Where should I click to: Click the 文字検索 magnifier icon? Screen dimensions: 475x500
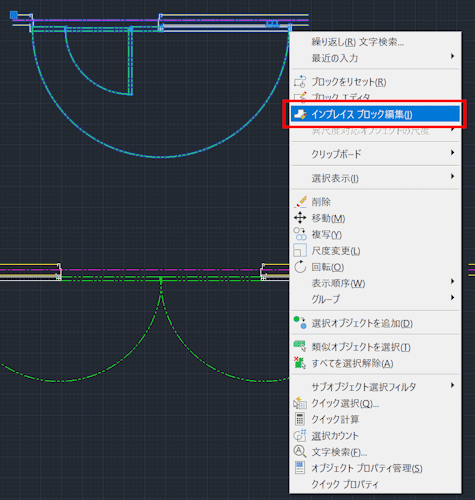point(300,452)
